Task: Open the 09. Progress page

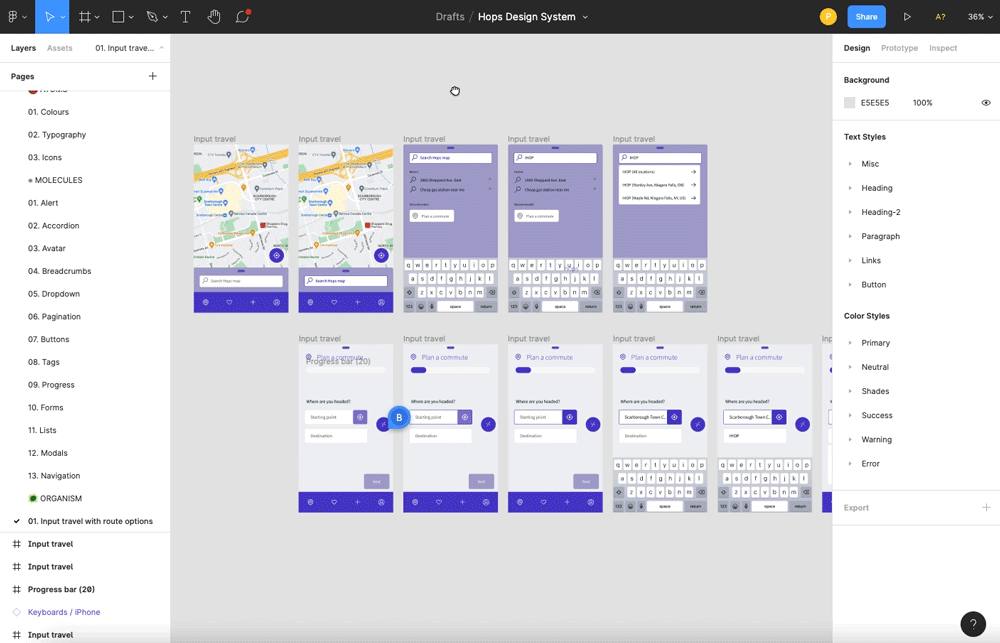Action: 51,385
